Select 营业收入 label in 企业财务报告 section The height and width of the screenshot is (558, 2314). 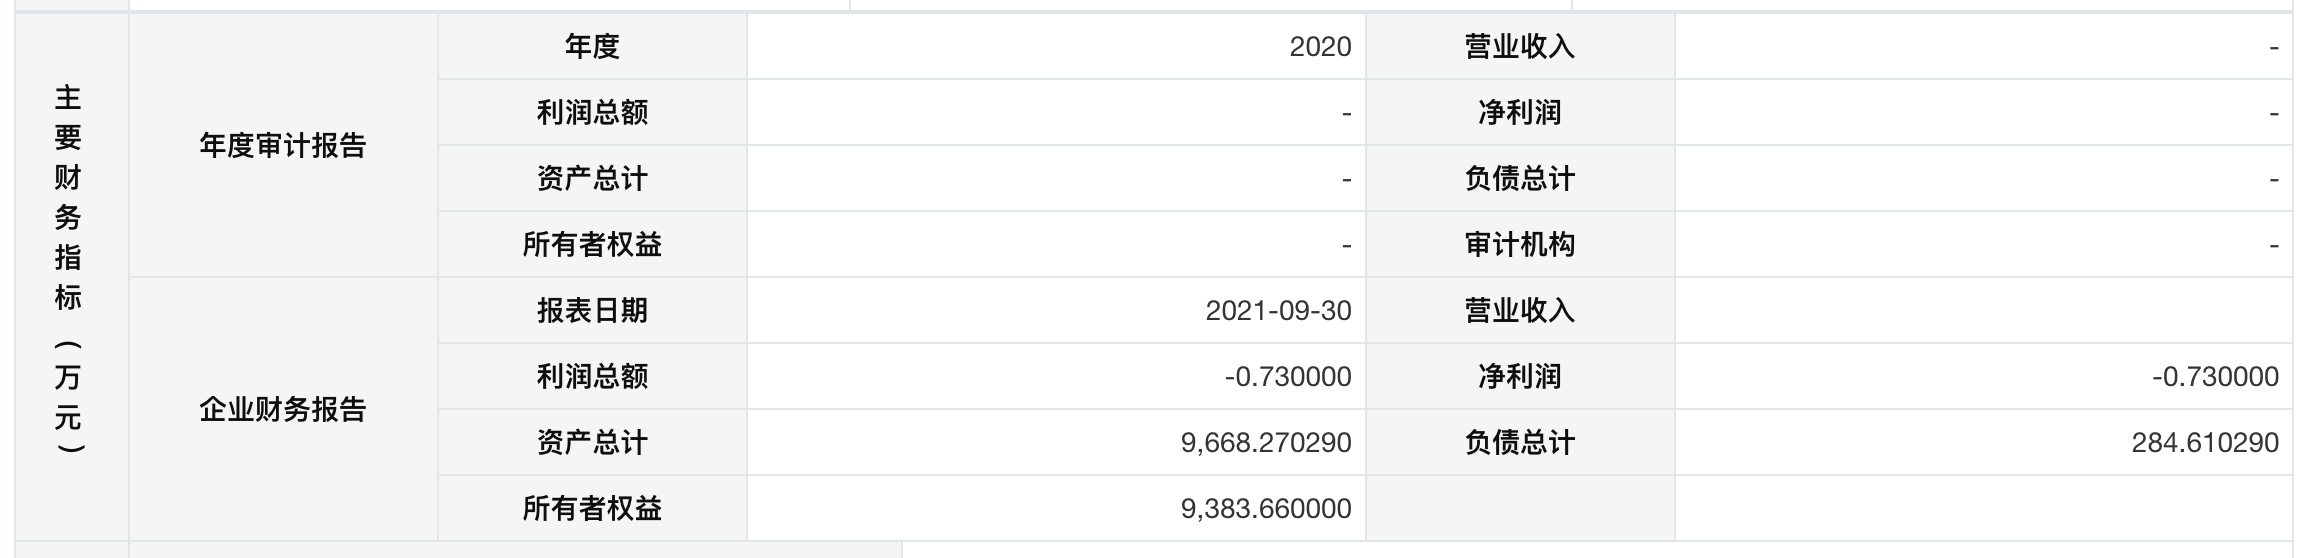[1519, 311]
